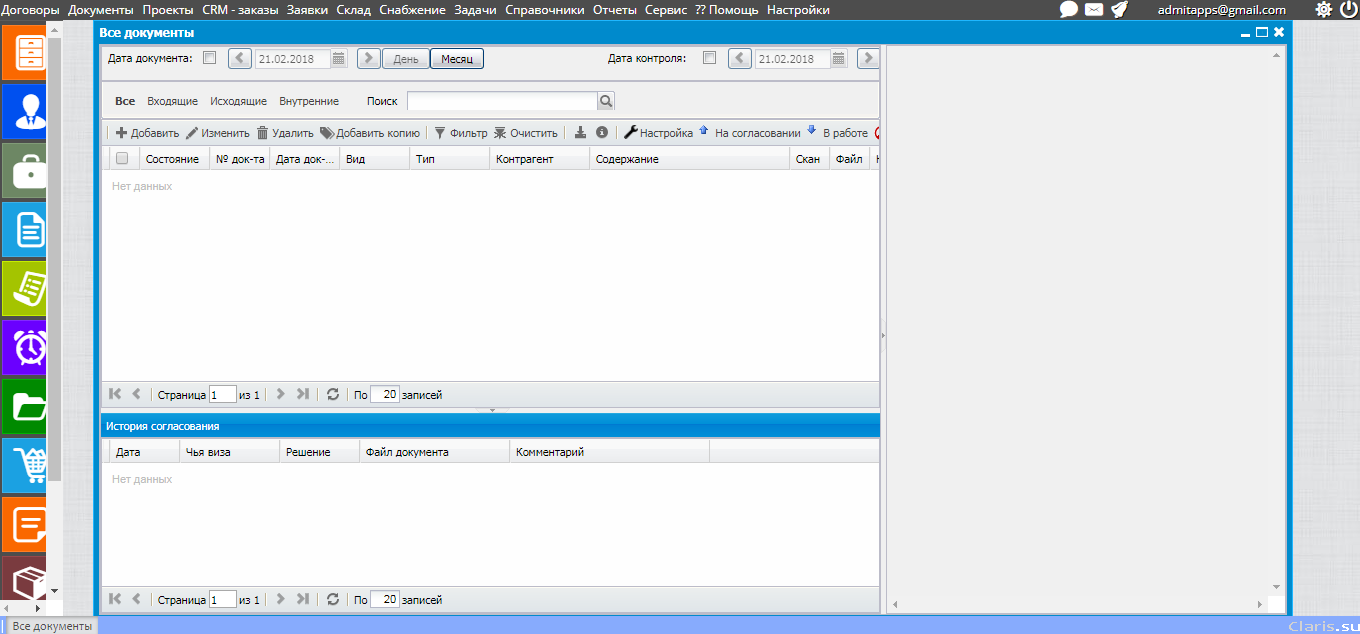
Task: Sort by Чья виза column header
Action: tap(229, 452)
